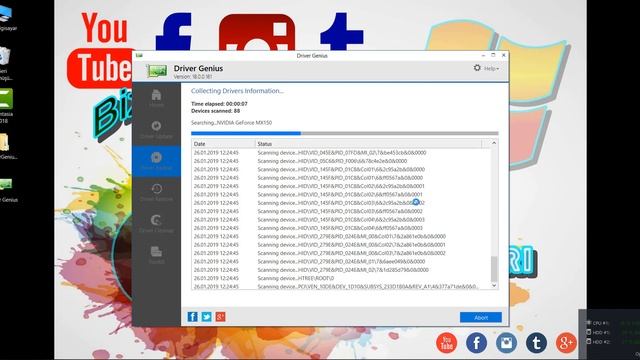The image size is (640, 360).
Task: Sort log by the Date column header
Action: [x=223, y=144]
